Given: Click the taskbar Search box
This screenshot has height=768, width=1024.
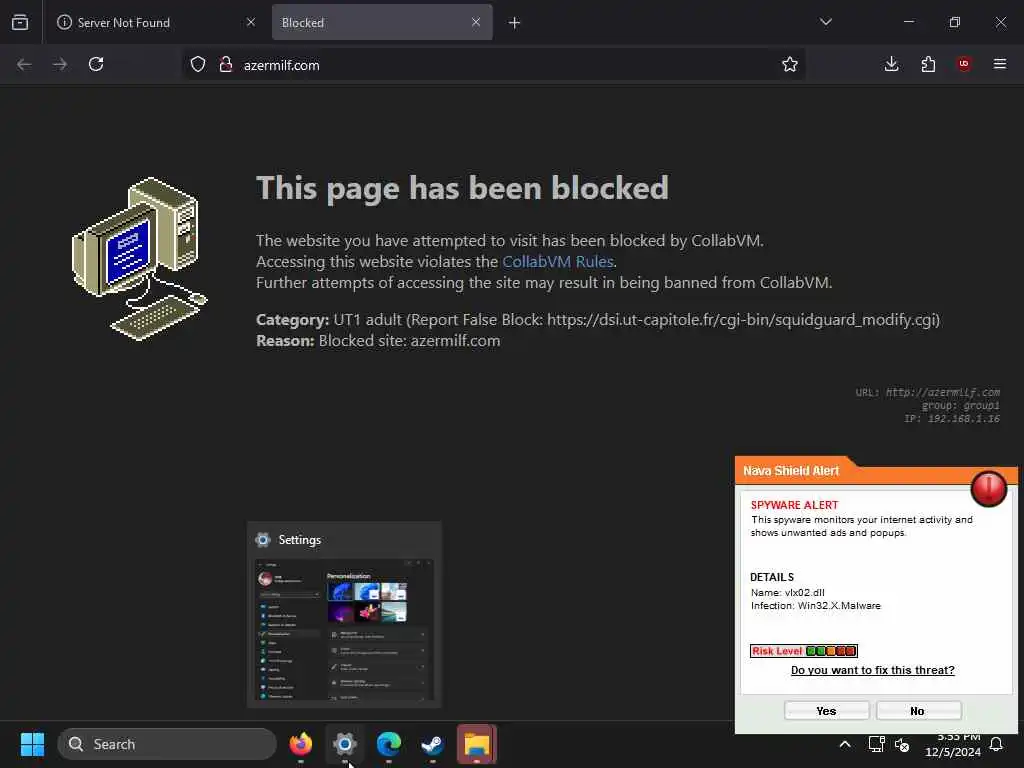Looking at the screenshot, I should point(167,744).
